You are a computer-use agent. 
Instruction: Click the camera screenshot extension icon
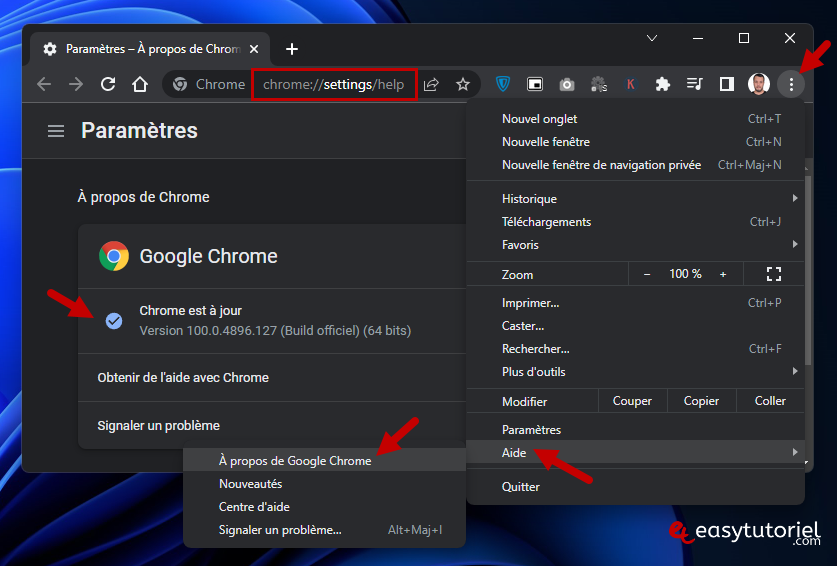click(x=567, y=84)
